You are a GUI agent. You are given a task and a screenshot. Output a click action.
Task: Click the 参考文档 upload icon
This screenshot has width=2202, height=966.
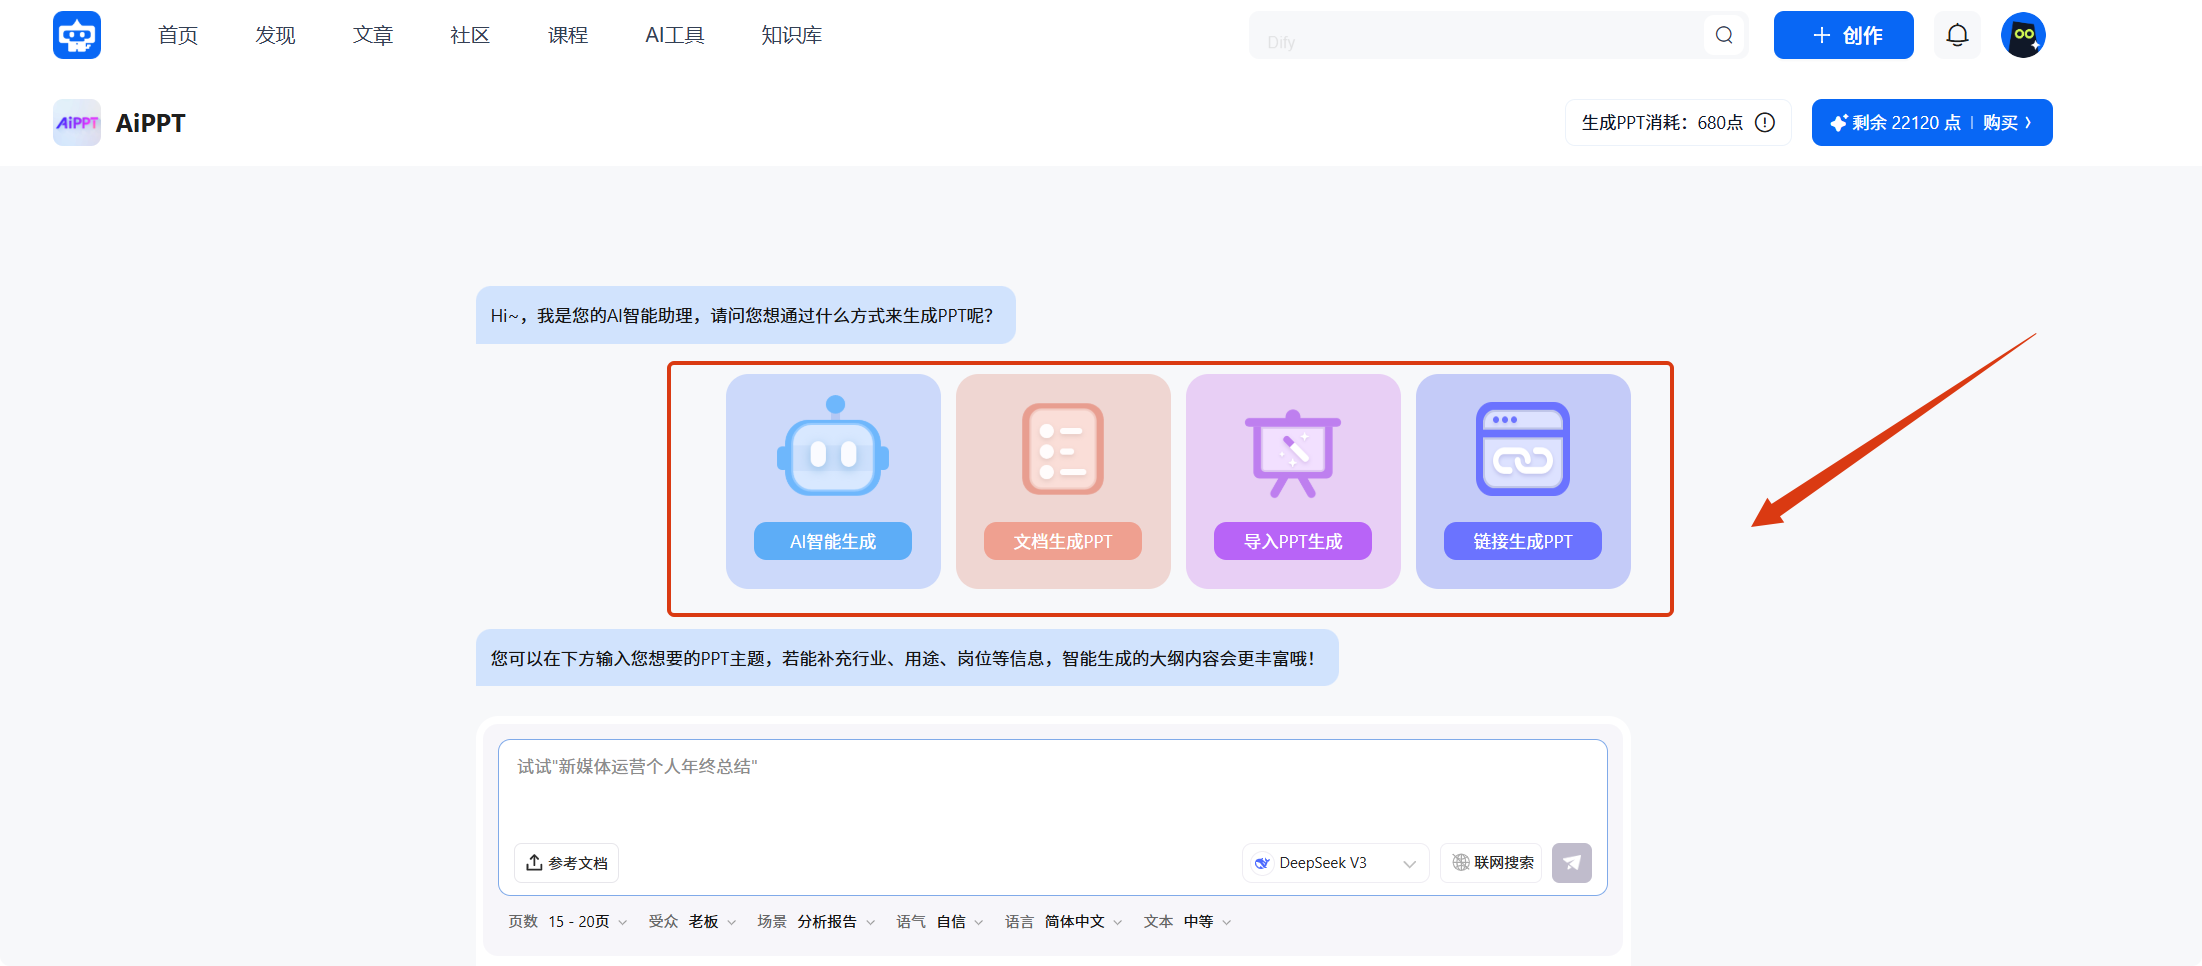click(x=533, y=862)
